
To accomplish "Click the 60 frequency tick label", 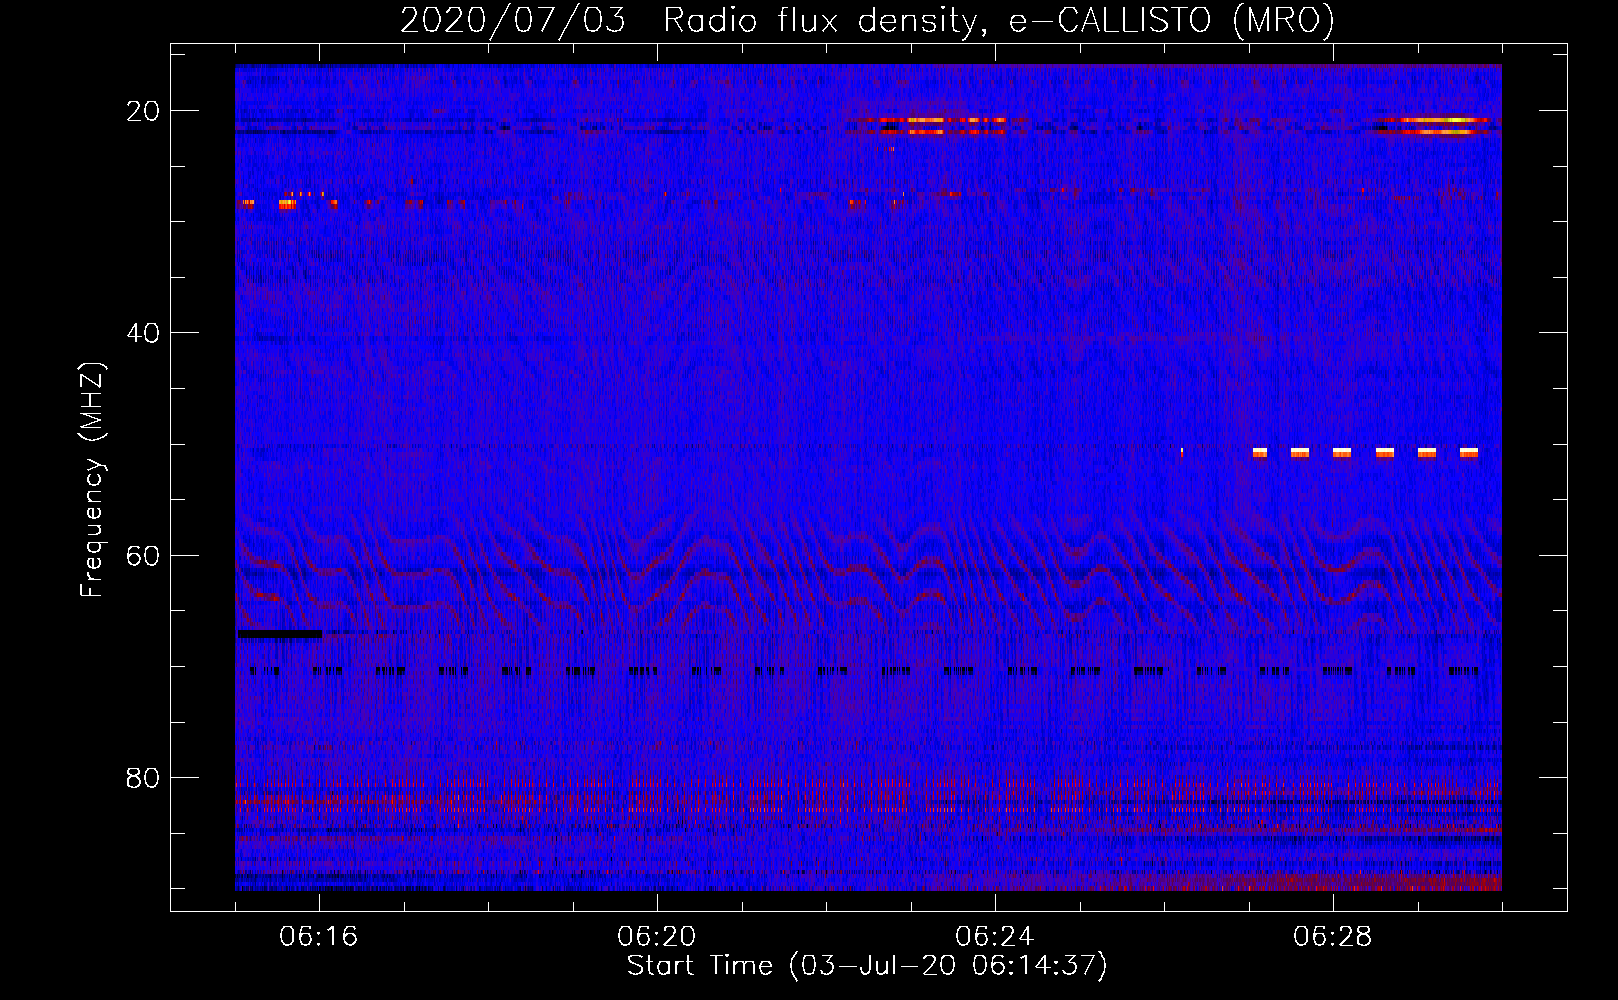I will (143, 555).
